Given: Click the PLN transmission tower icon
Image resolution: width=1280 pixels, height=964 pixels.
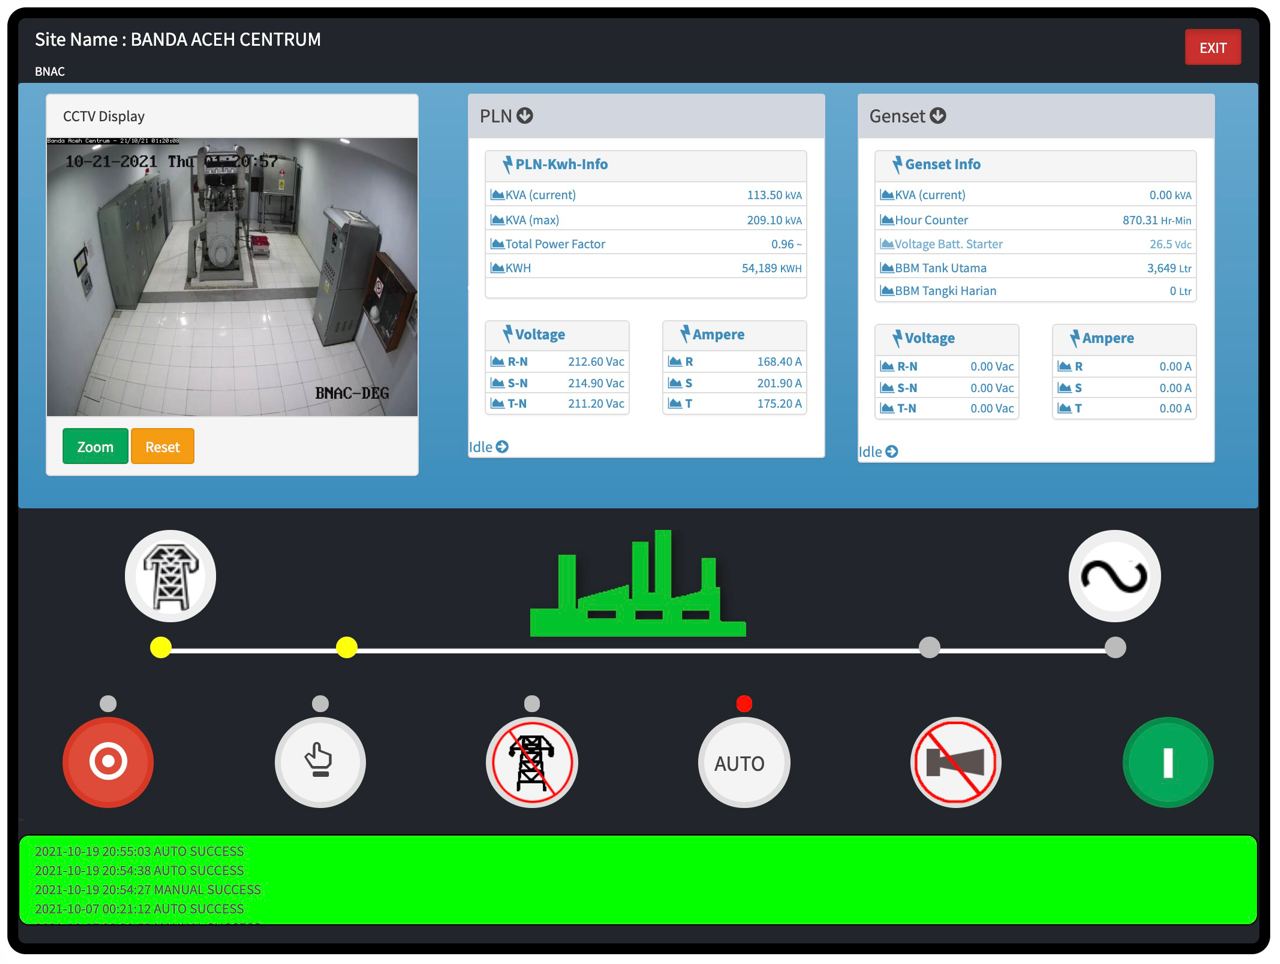Looking at the screenshot, I should tap(170, 576).
